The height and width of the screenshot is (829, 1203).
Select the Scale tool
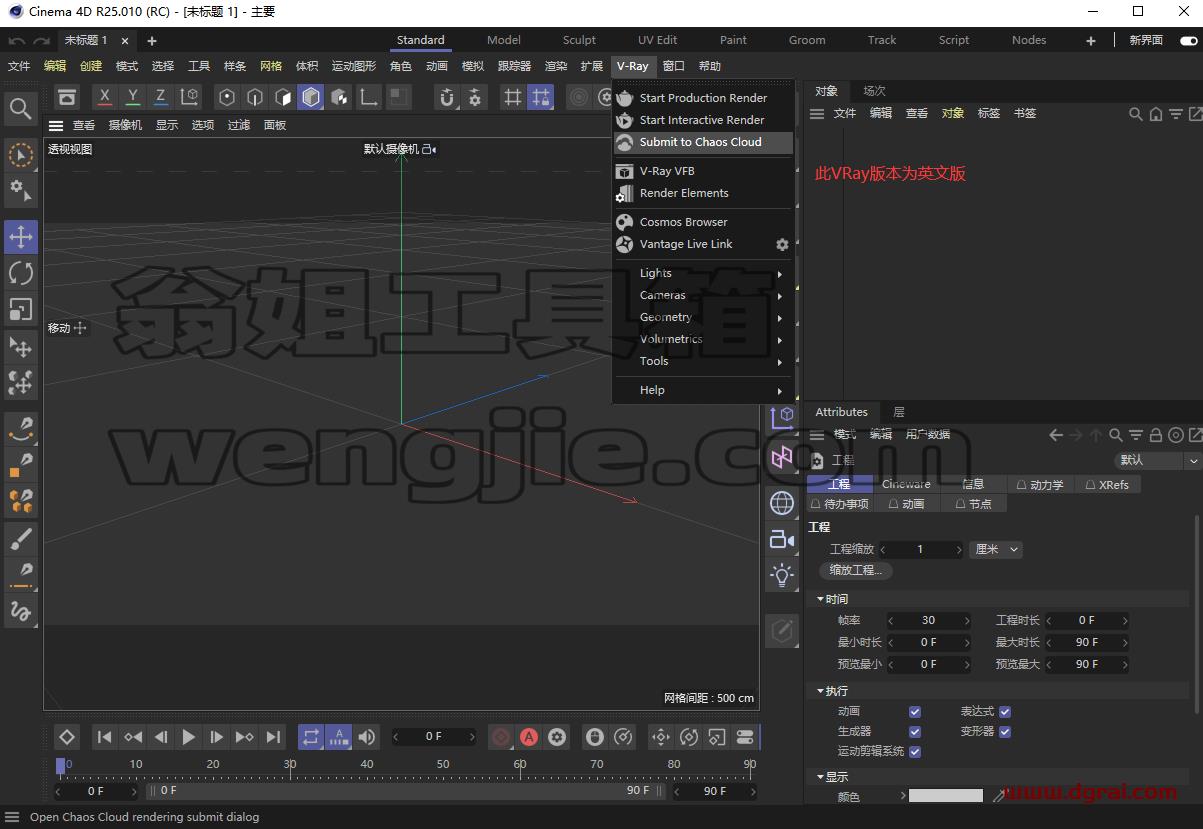pos(20,309)
